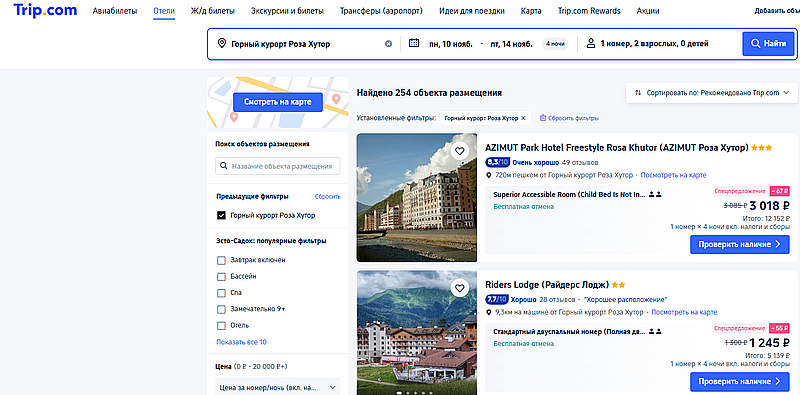Click the location pin icon in search bar

[x=221, y=43]
